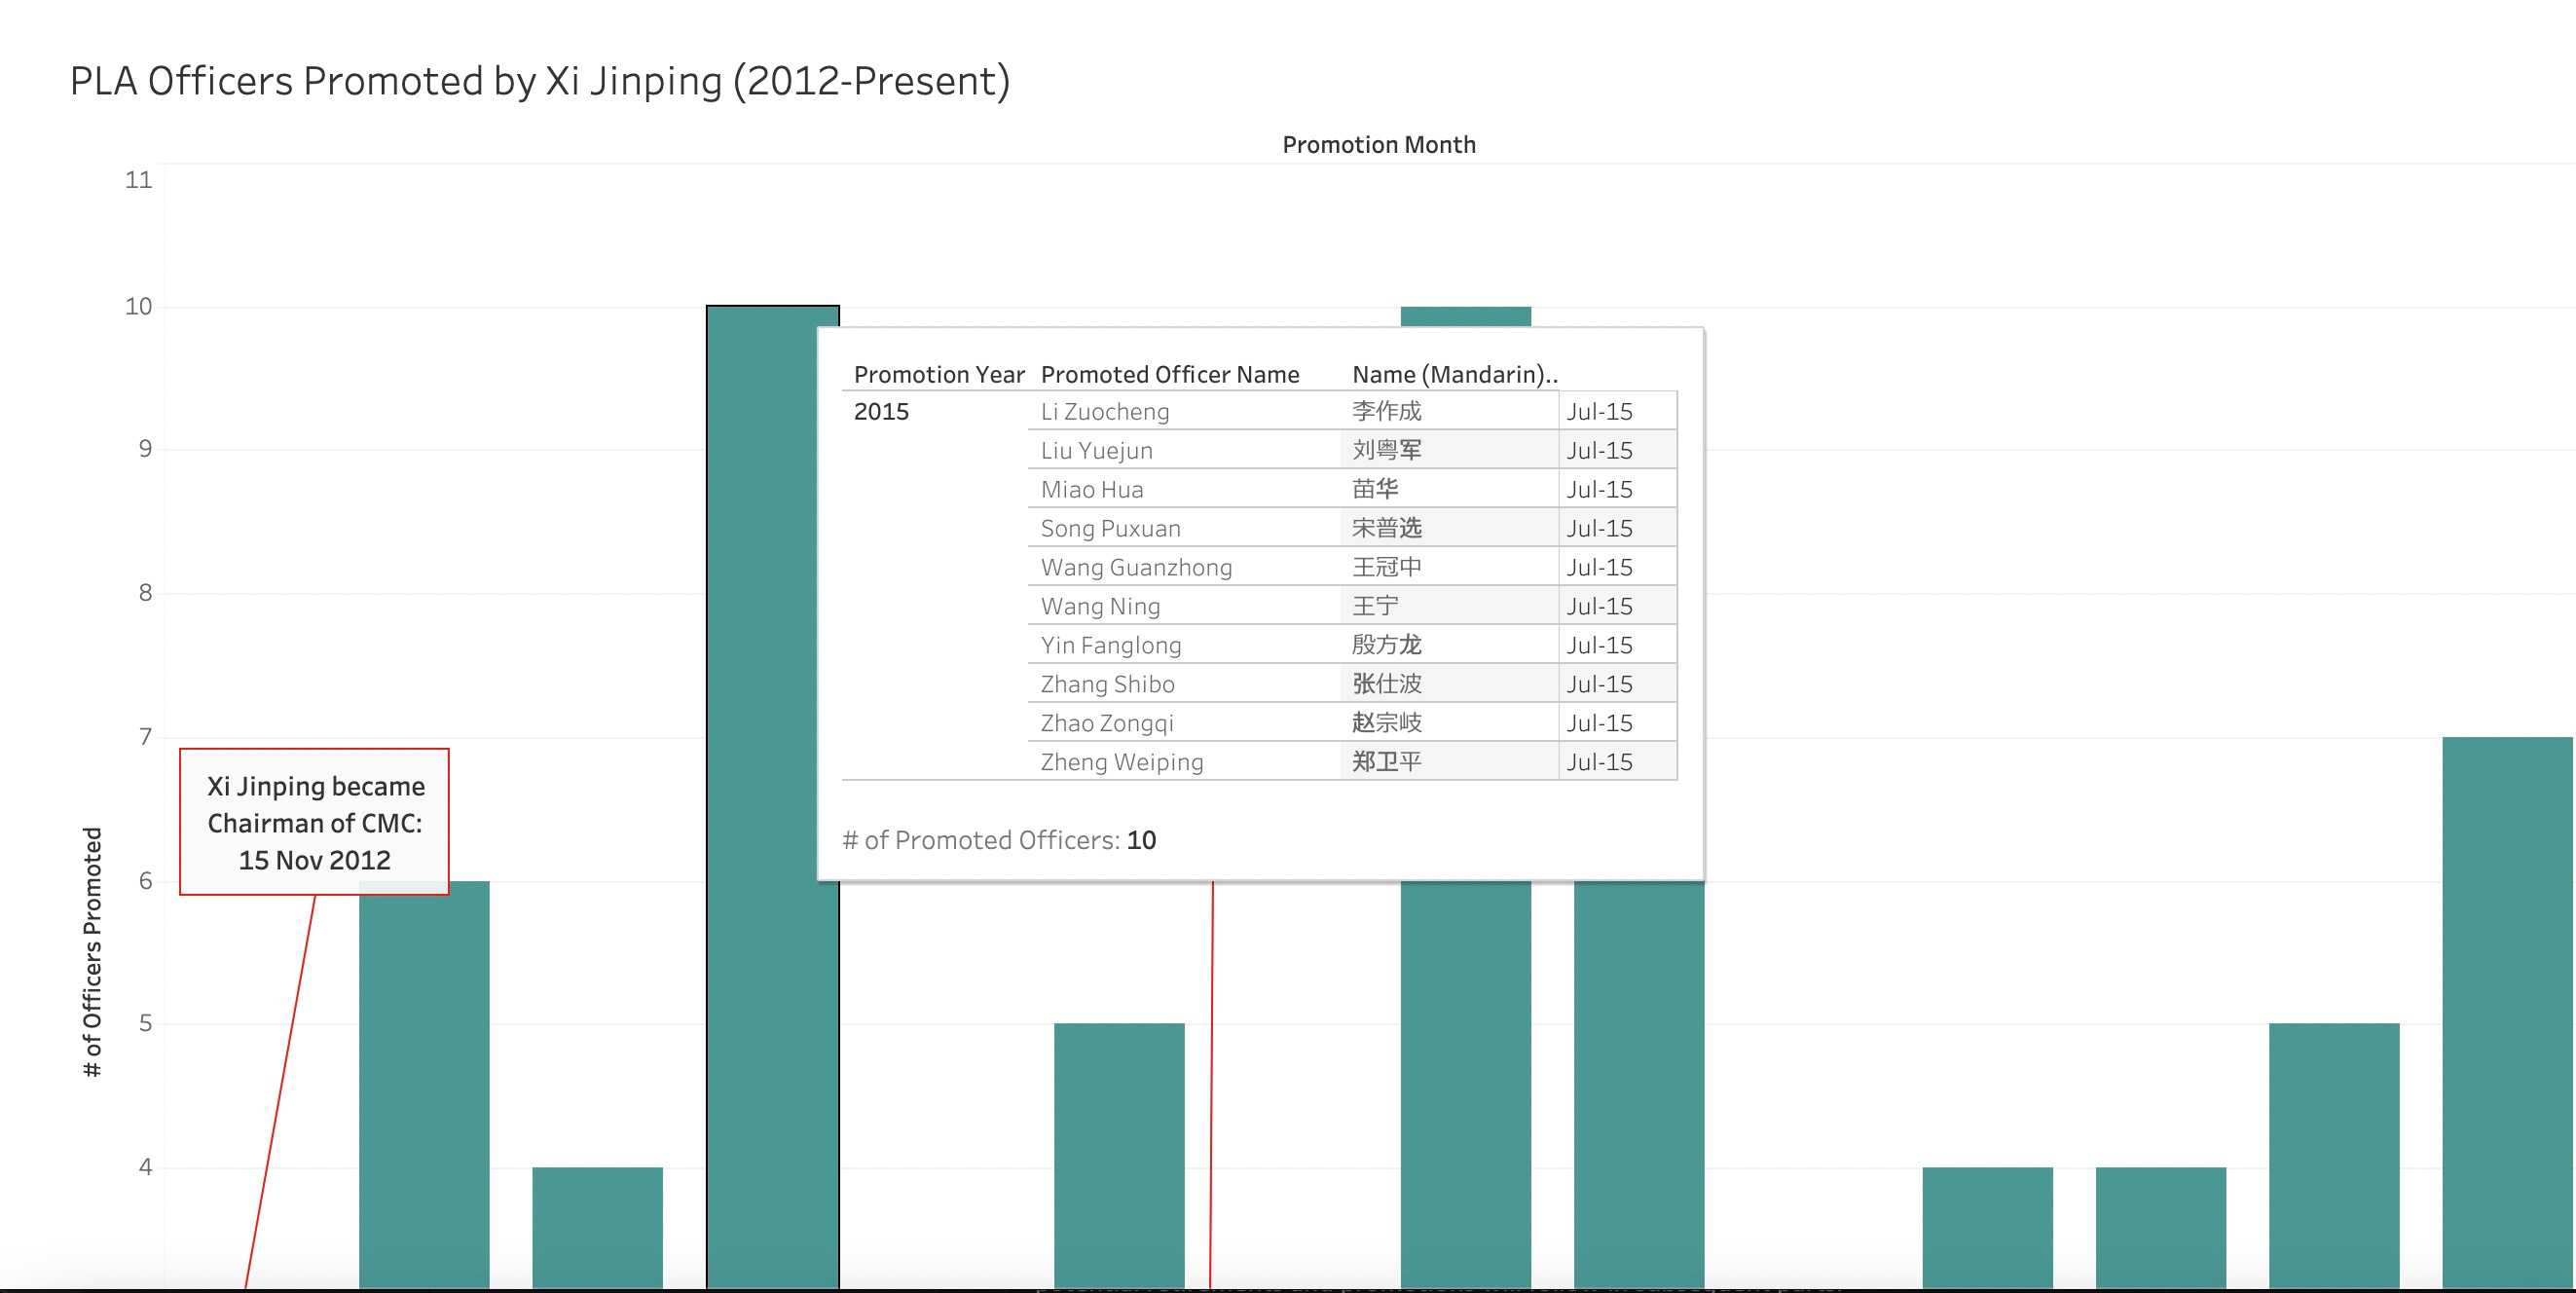Viewport: 2576px width, 1293px height.
Task: Click the # of Promoted Officers: 10 summary
Action: [x=998, y=840]
